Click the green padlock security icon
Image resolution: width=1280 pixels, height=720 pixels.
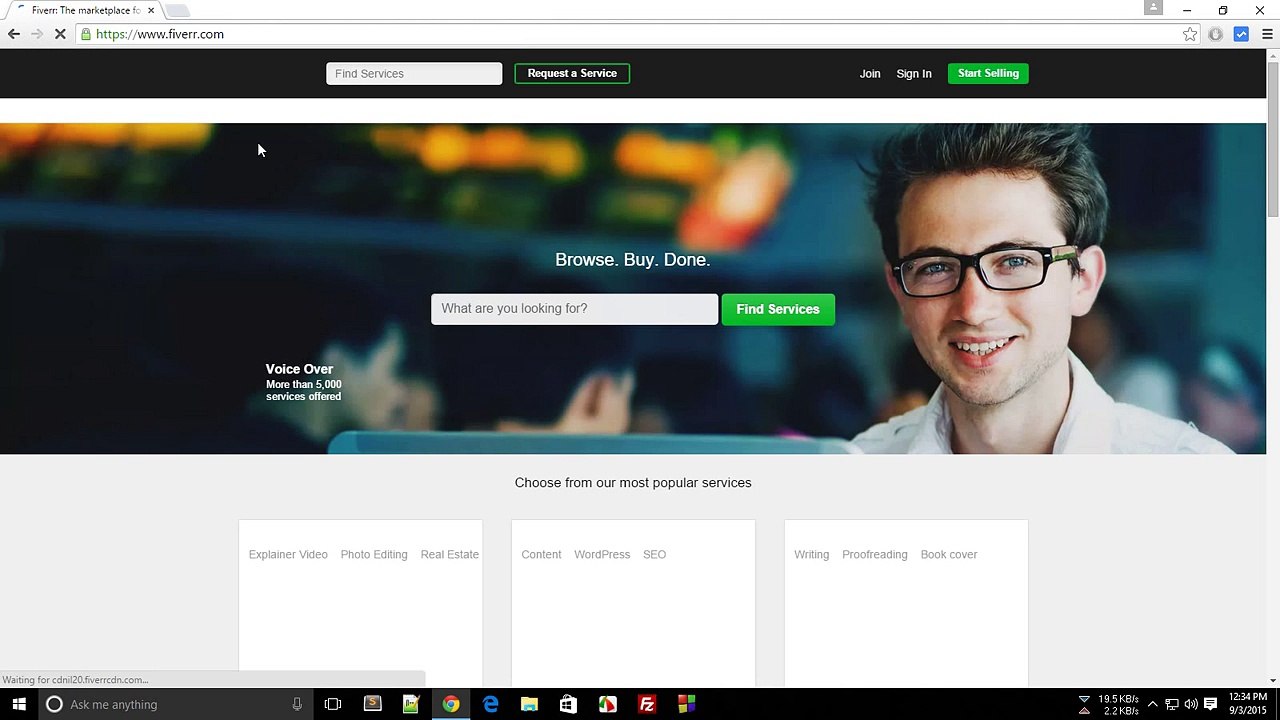click(x=86, y=34)
